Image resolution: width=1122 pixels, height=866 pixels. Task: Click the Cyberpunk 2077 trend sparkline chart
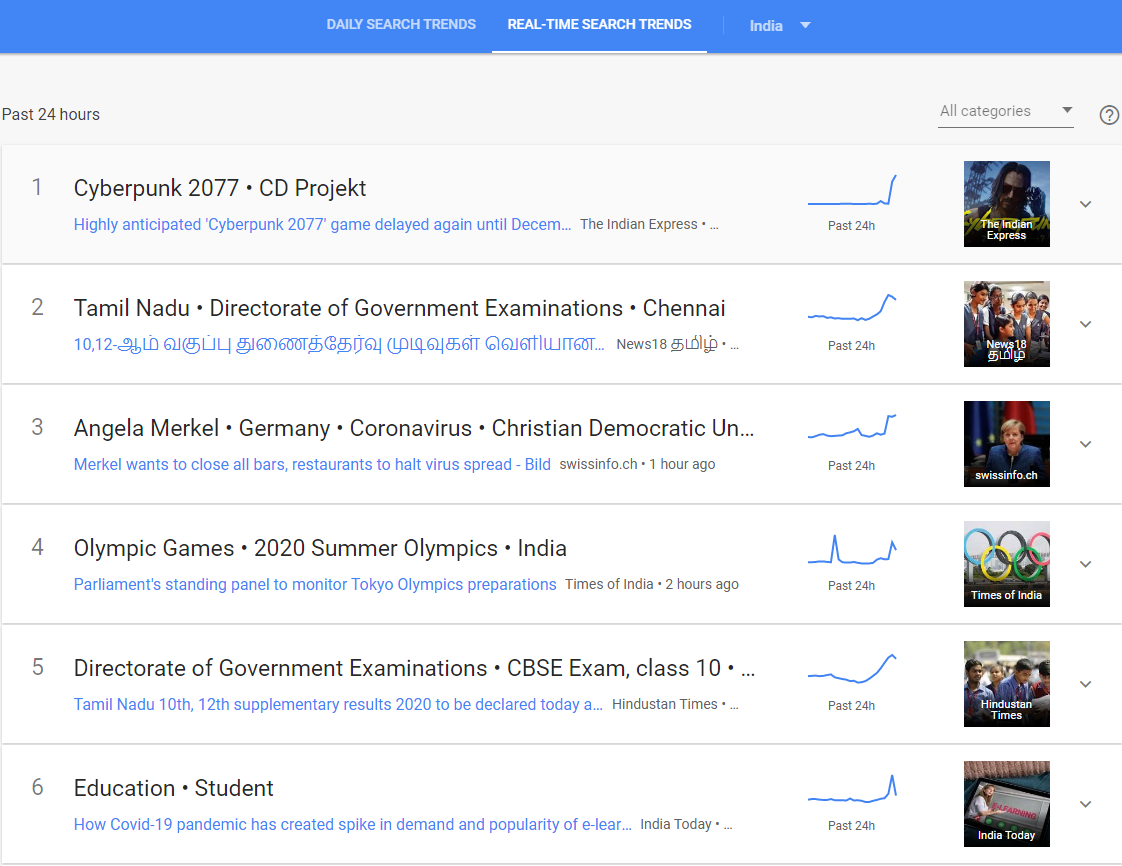852,191
